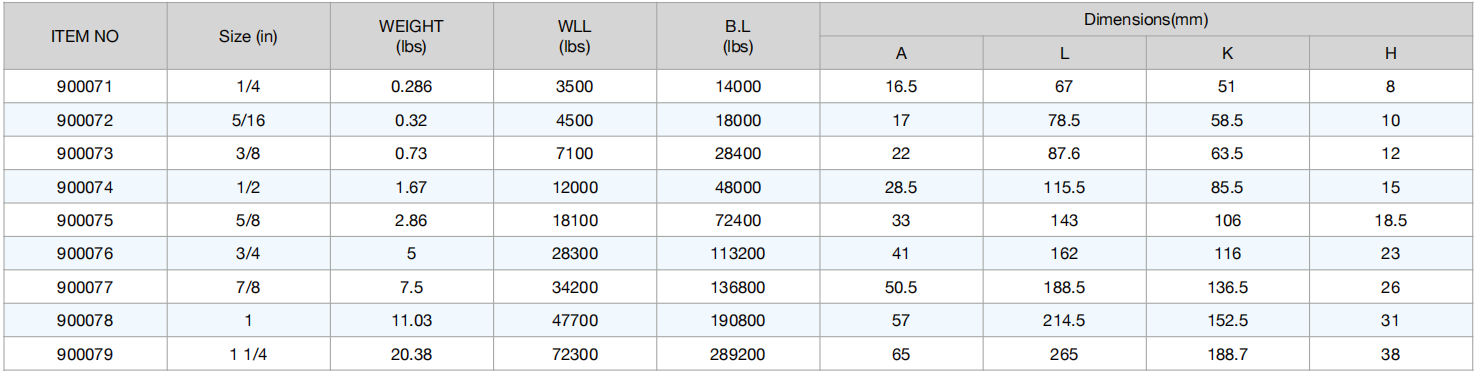Select the WLL (lbs) column header
This screenshot has width=1478, height=375.
coord(574,36)
